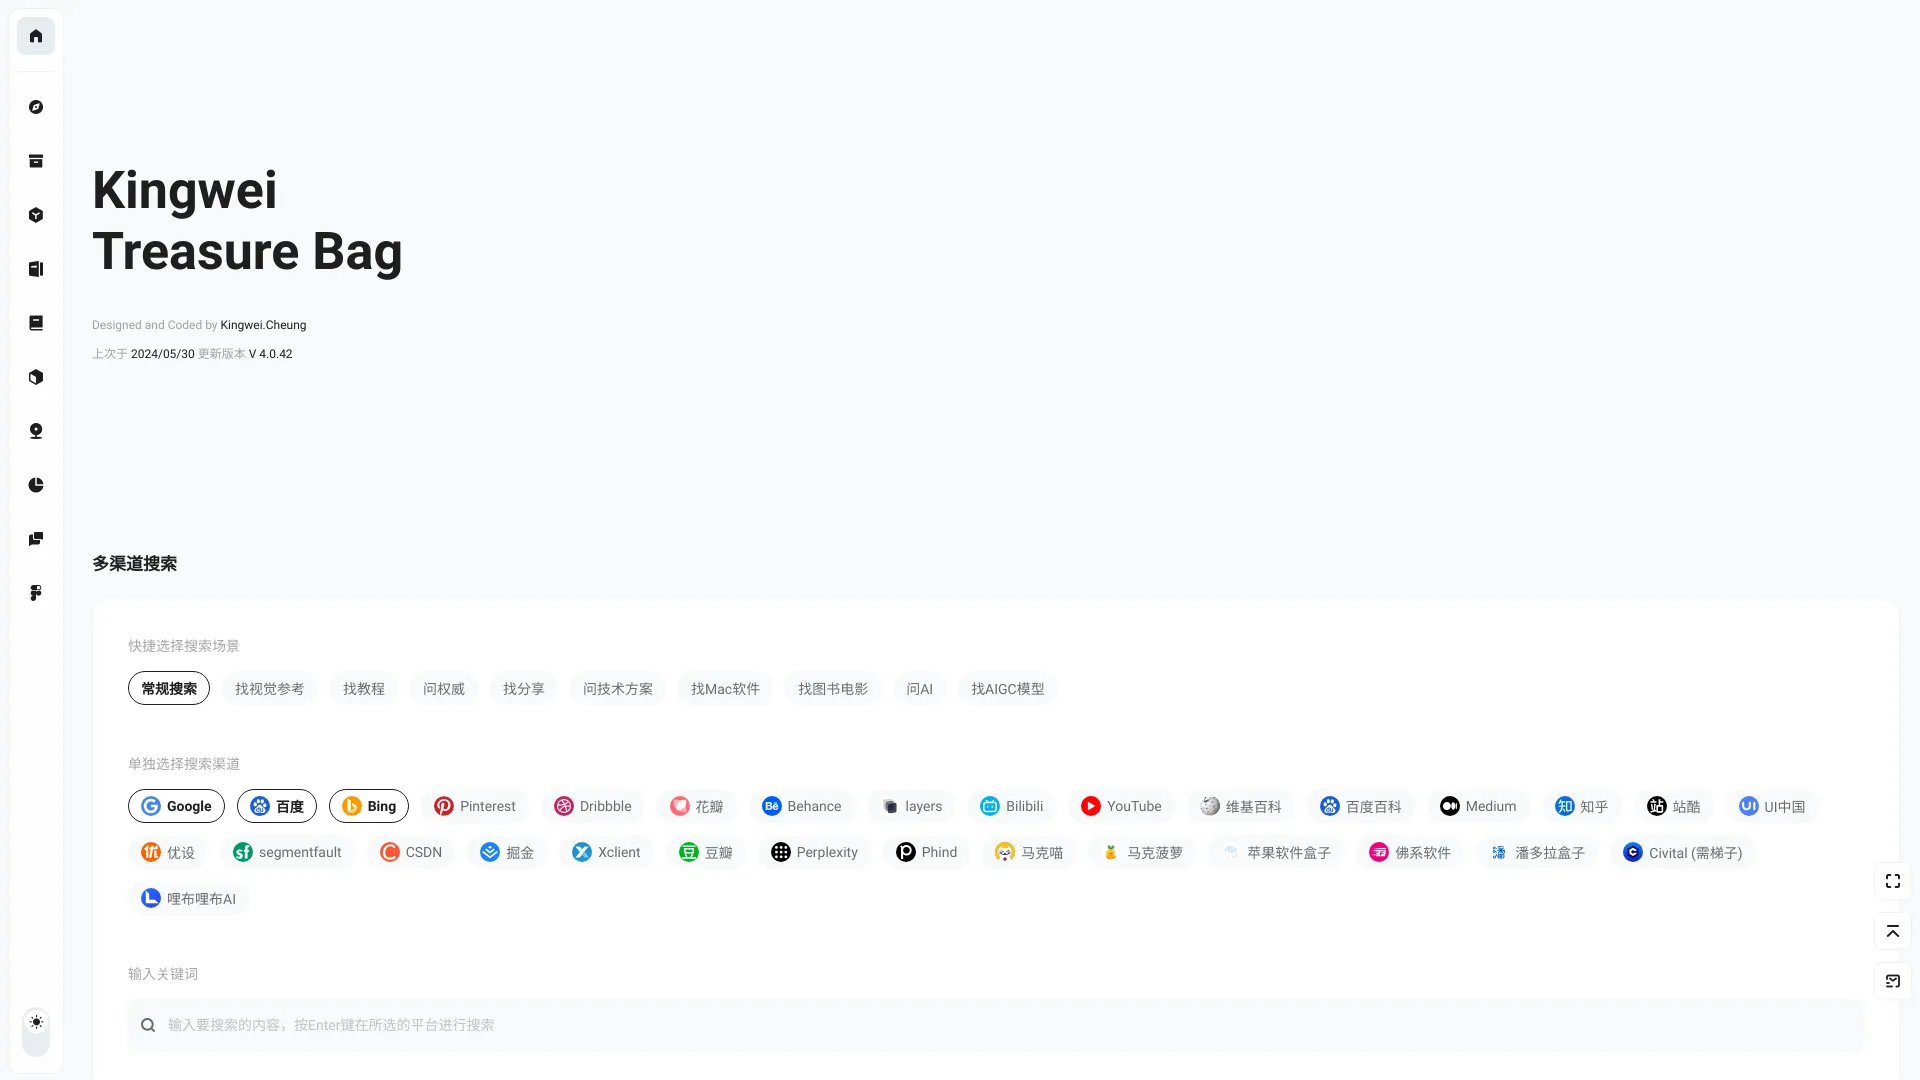The image size is (1920, 1080).
Task: Toggle the 百度 search channel
Action: pyautogui.click(x=276, y=806)
